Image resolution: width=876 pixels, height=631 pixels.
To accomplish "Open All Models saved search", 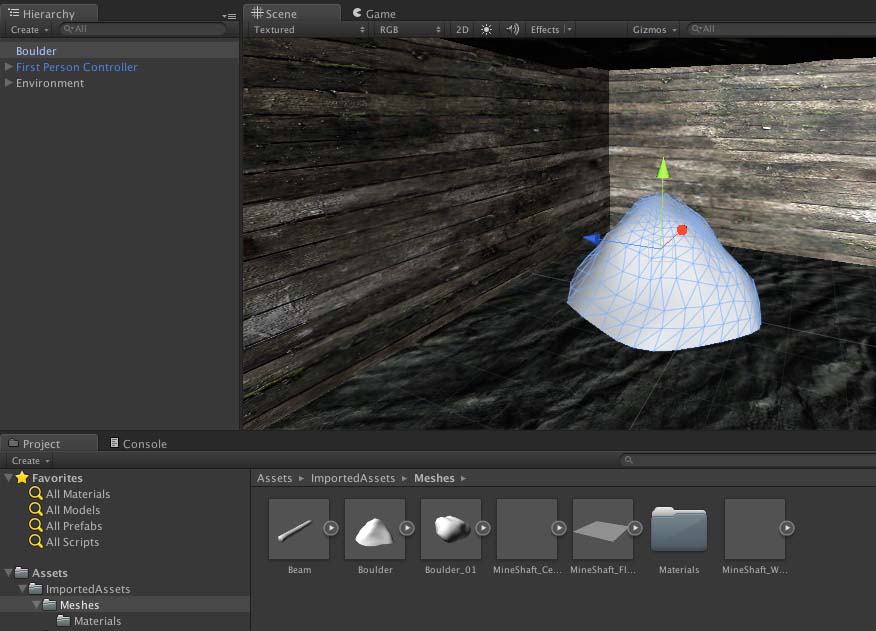I will click(x=65, y=510).
